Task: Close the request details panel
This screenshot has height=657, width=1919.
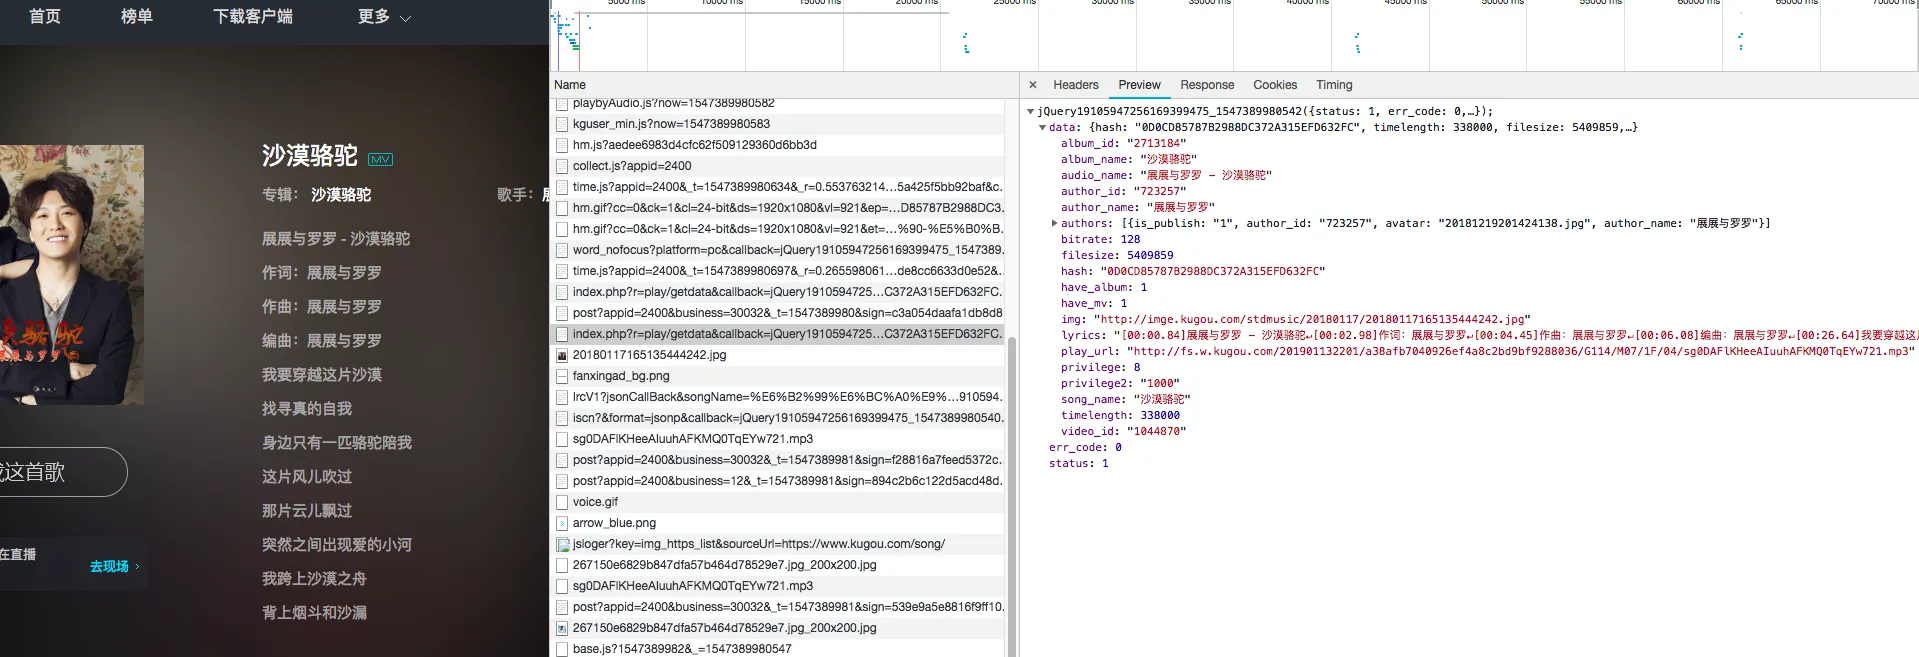Action: [x=1033, y=85]
